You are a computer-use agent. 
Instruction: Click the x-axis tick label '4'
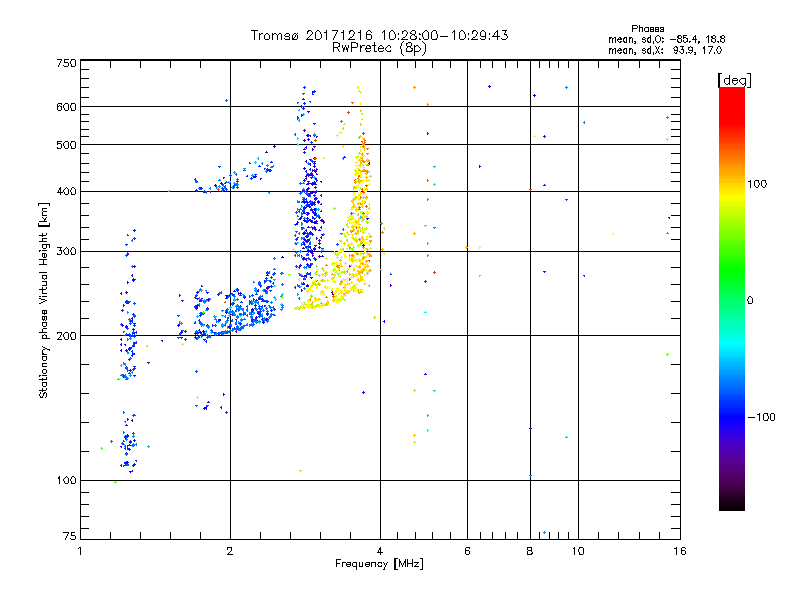point(380,551)
